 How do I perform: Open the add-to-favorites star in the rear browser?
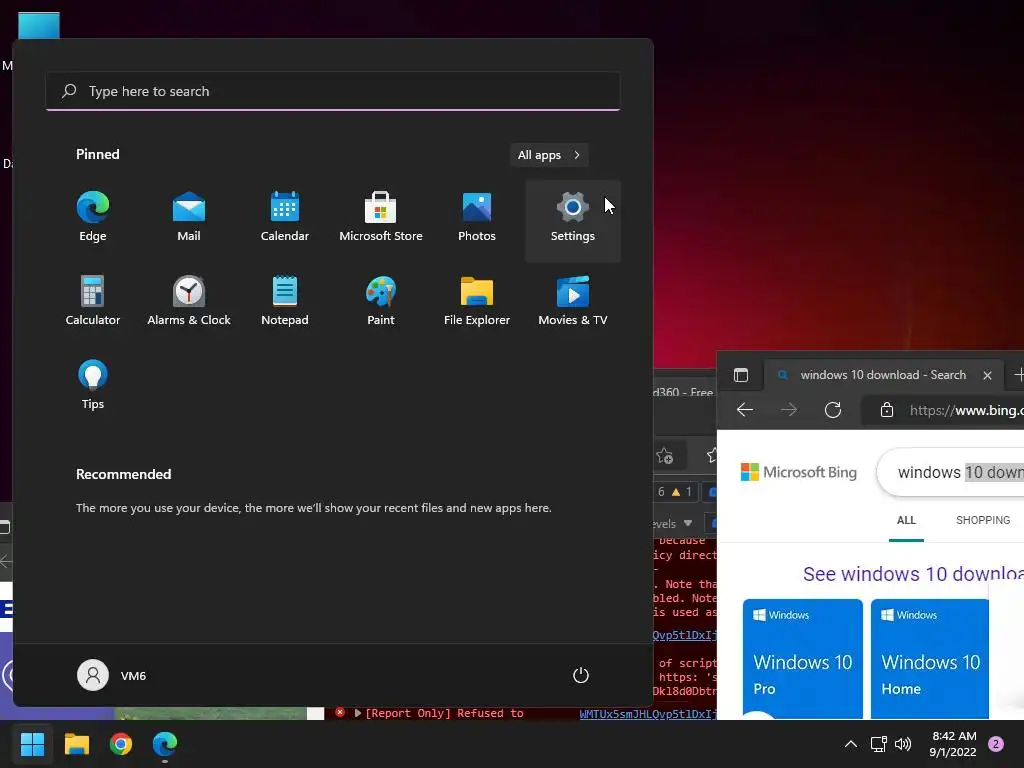[x=665, y=456]
